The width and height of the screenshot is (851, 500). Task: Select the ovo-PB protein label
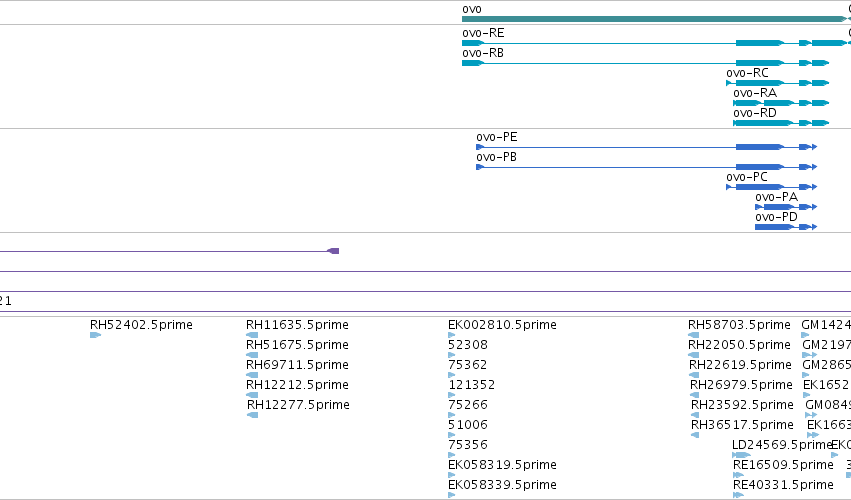[x=497, y=157]
